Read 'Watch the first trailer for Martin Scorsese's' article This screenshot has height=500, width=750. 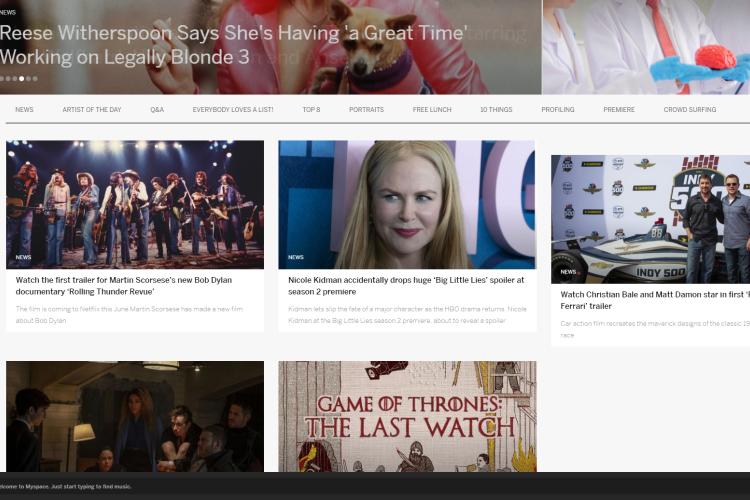pos(123,286)
